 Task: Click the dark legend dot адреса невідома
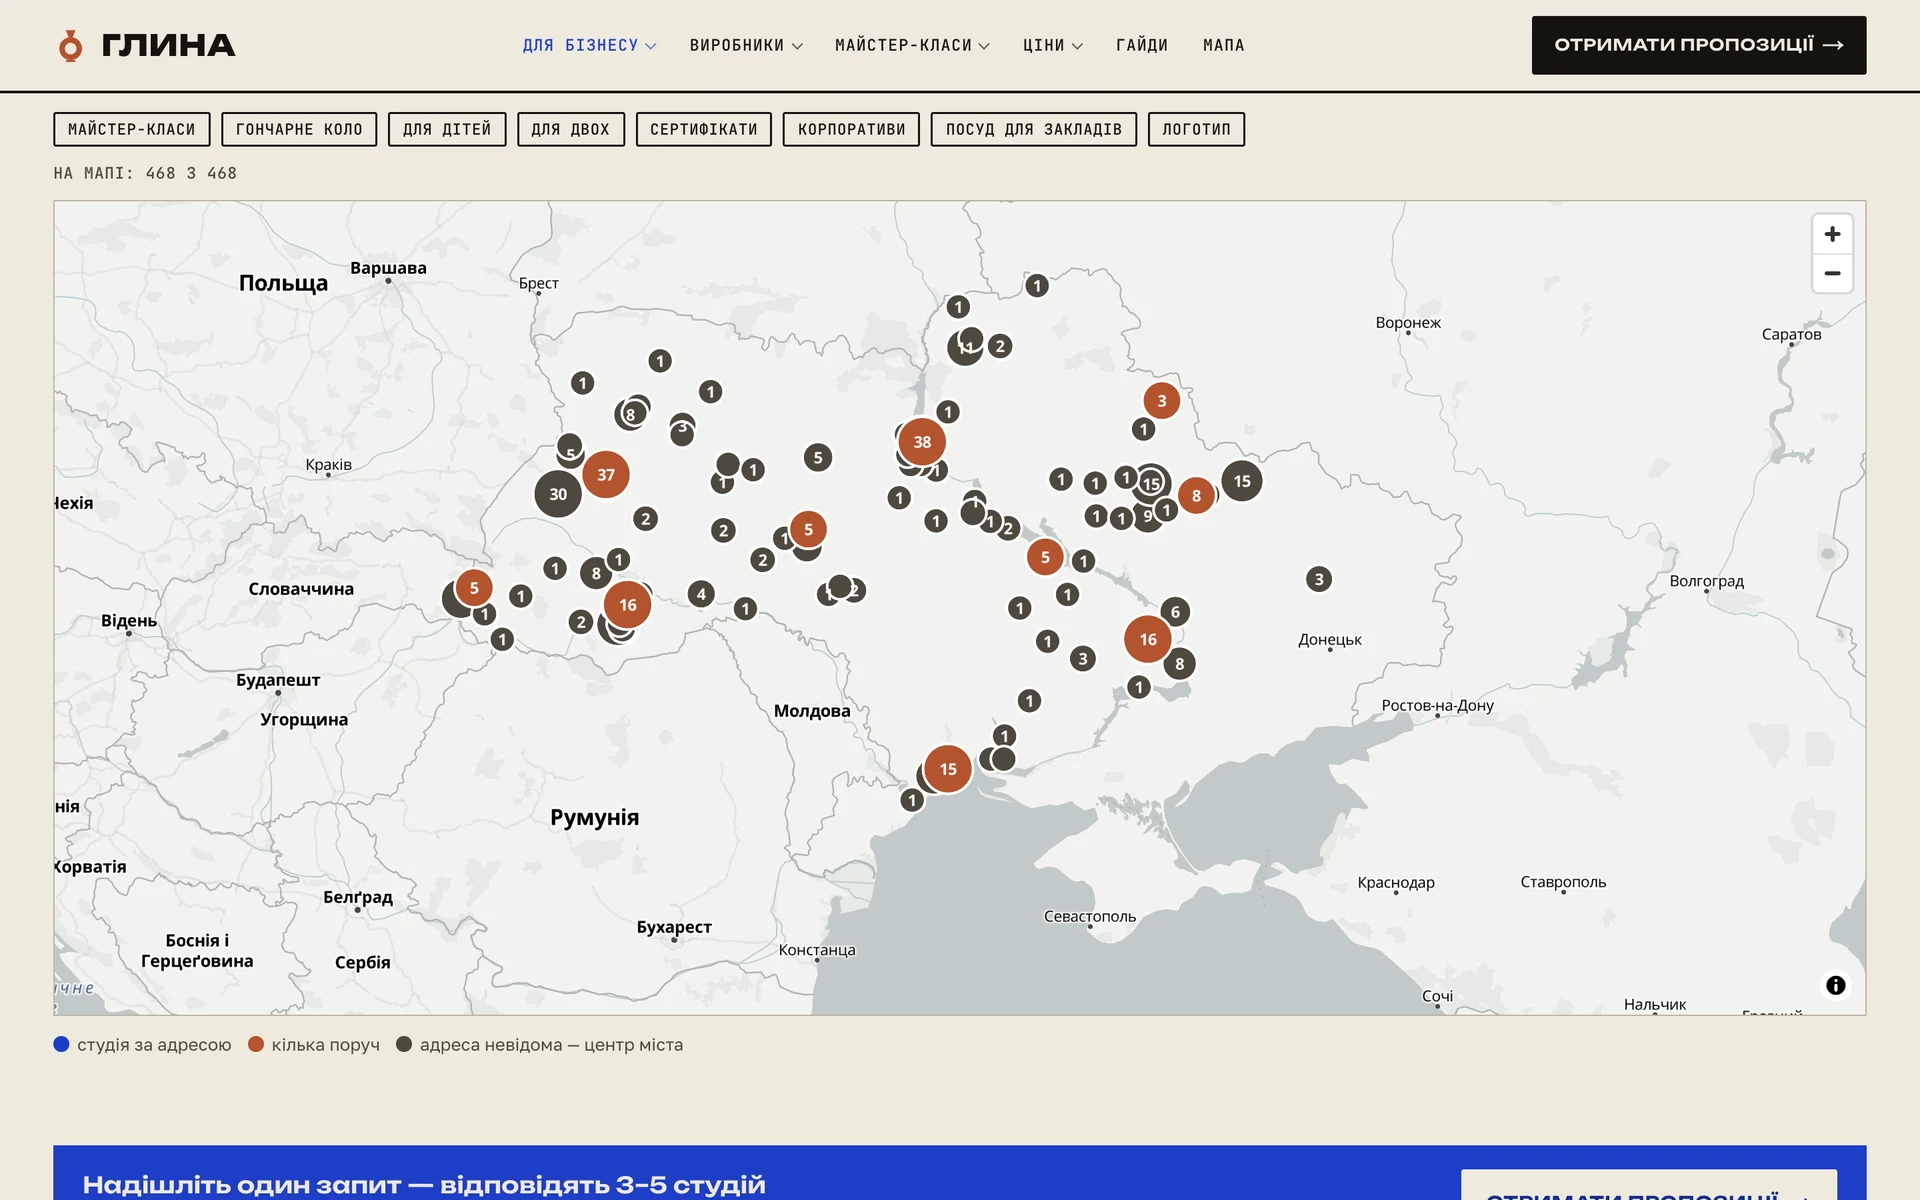coord(404,1044)
